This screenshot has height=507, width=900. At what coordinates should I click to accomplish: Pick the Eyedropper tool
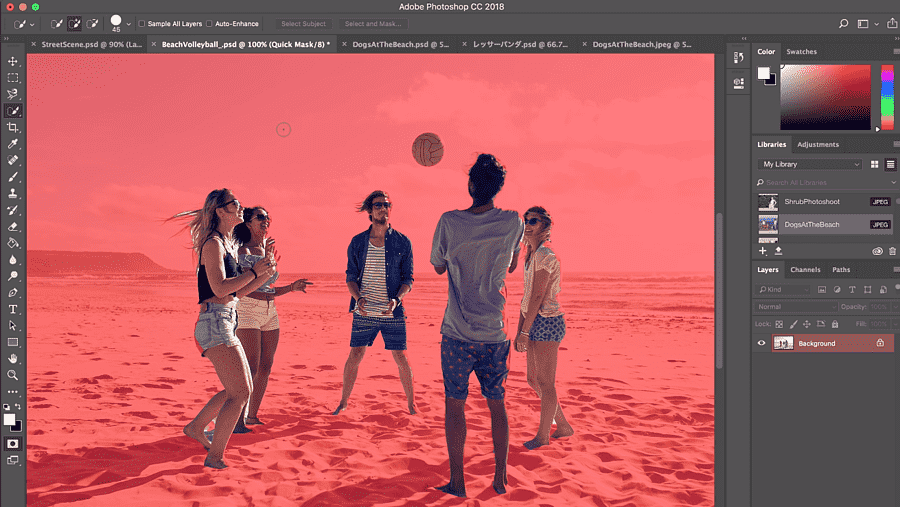[13, 144]
